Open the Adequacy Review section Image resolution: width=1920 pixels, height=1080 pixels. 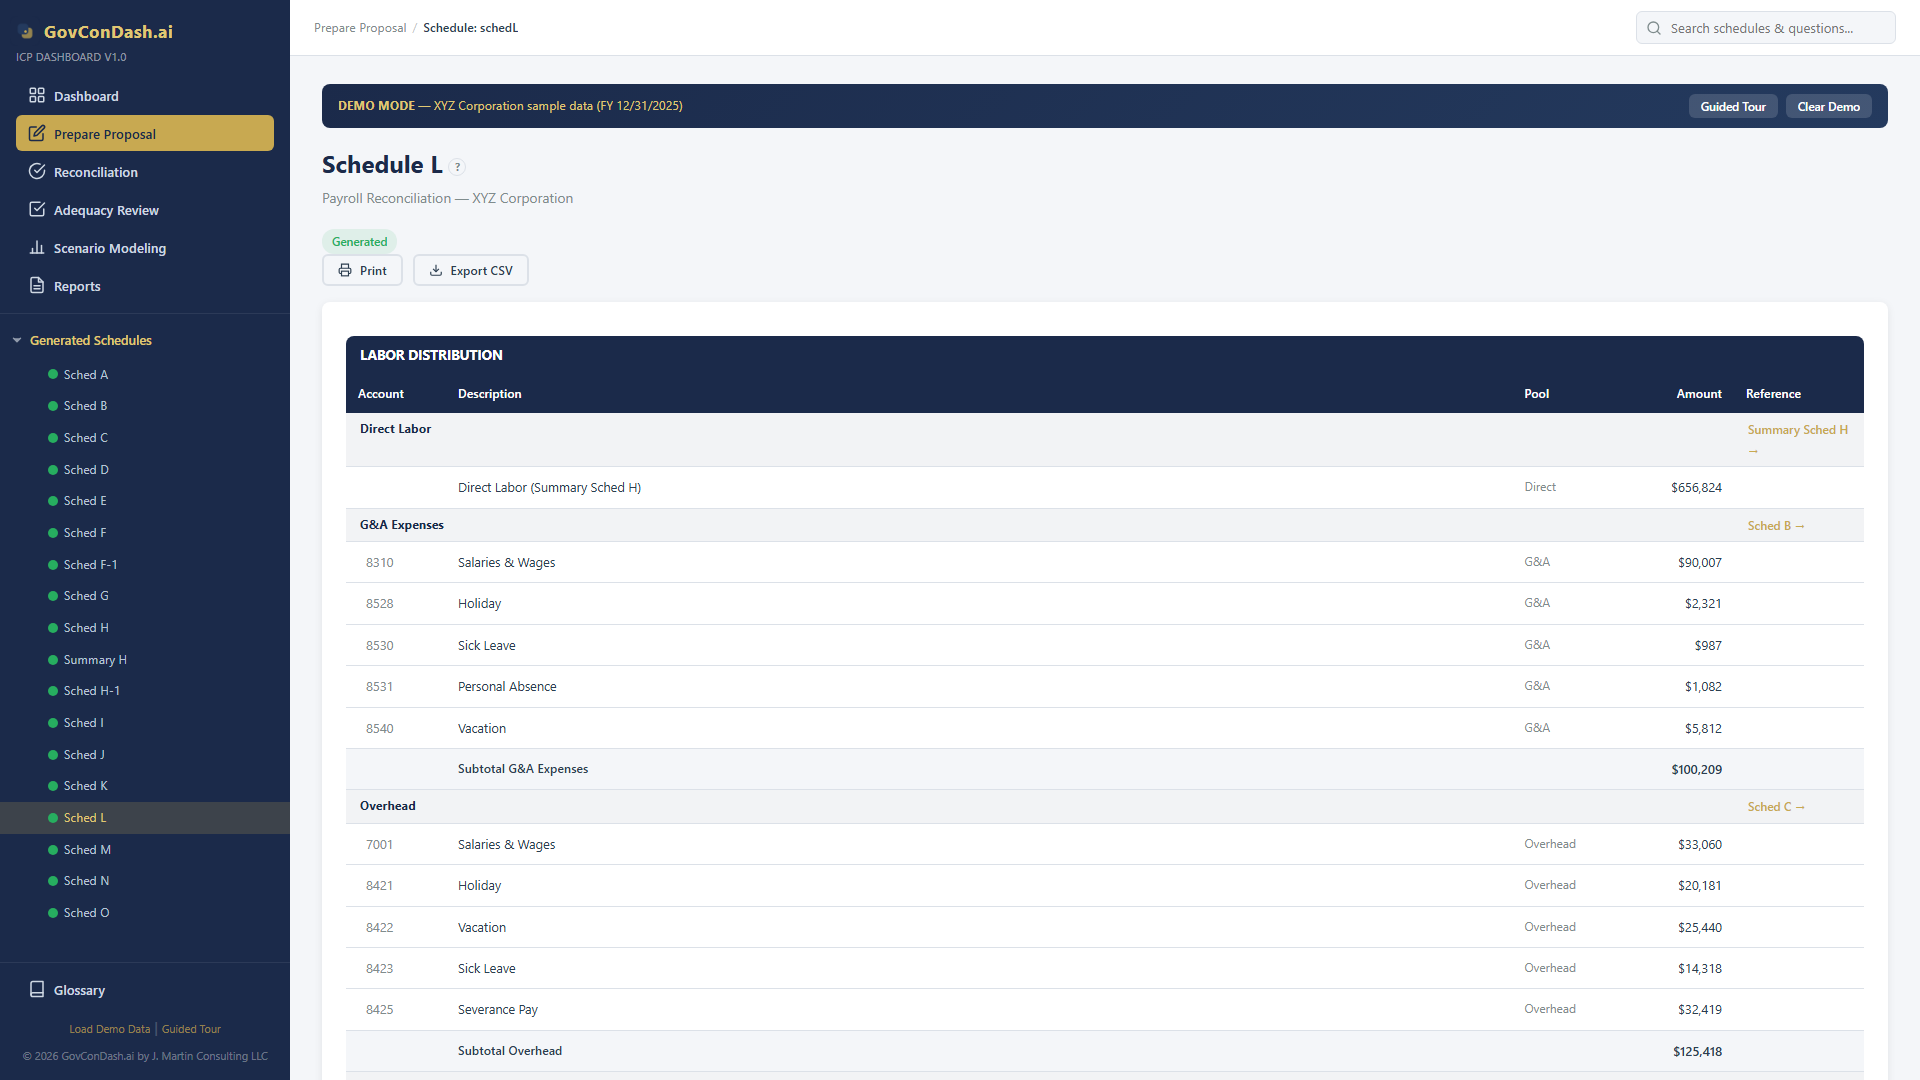[x=105, y=210]
